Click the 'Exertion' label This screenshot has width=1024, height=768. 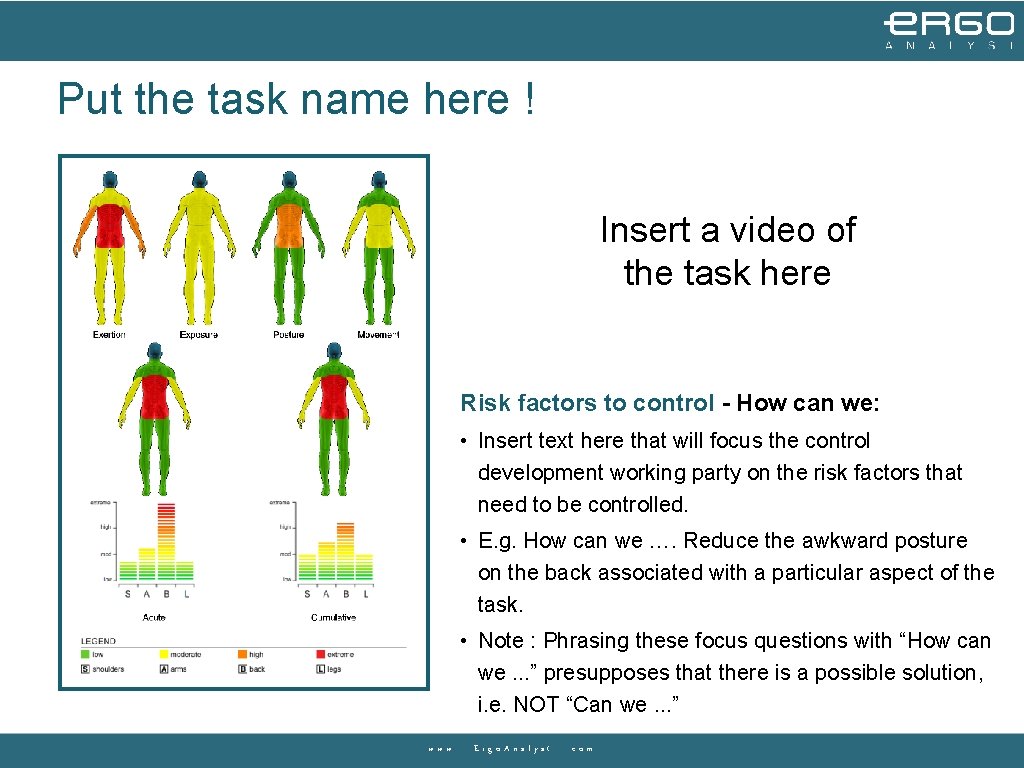coord(109,334)
